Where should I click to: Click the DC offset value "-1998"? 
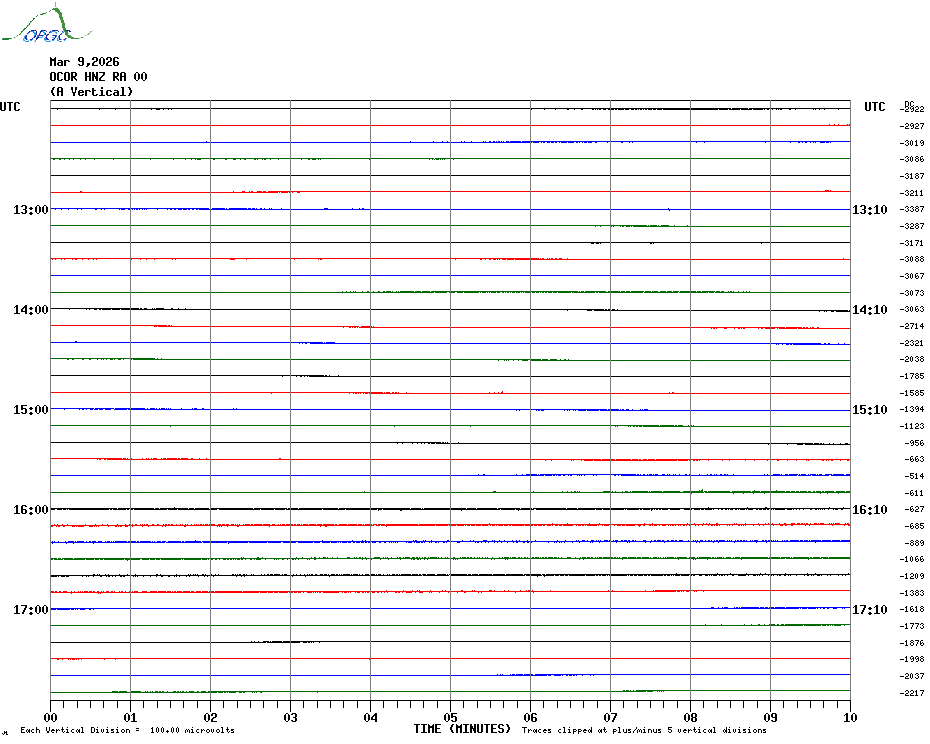(x=912, y=660)
